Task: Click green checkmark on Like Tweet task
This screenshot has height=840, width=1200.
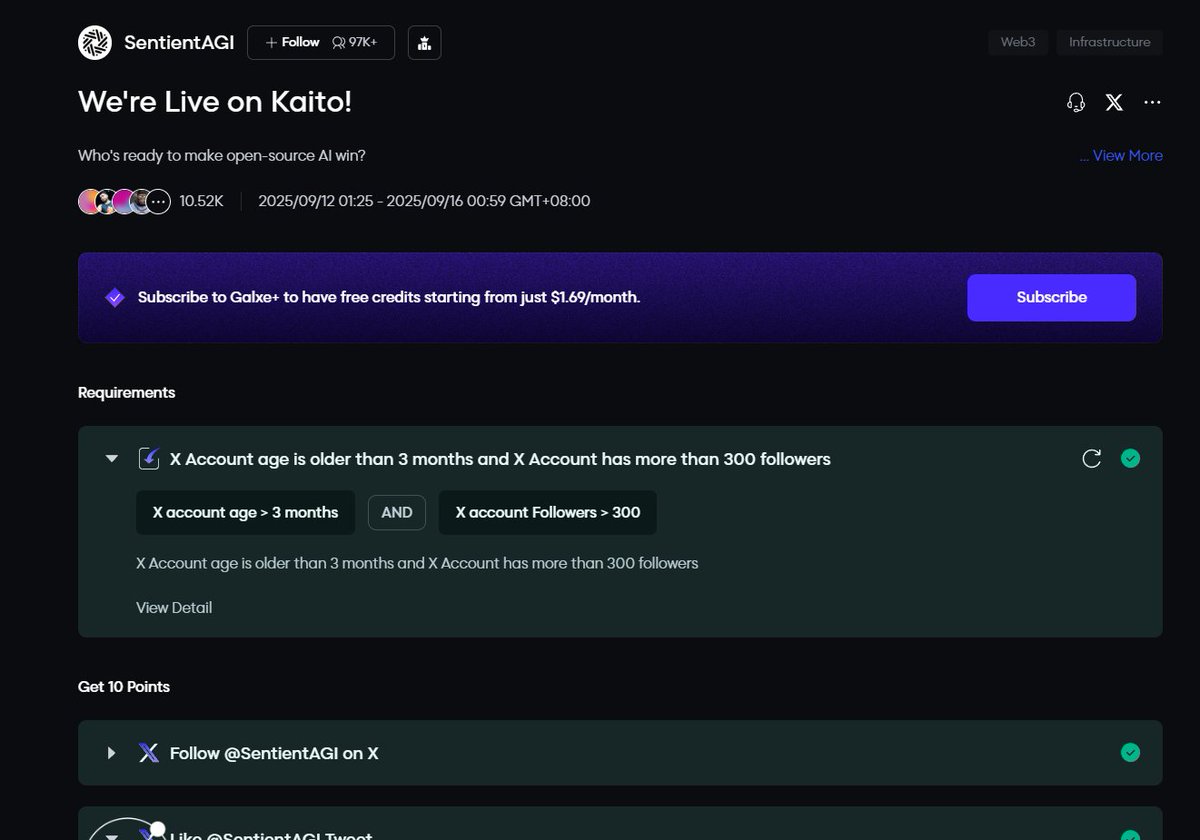Action: click(x=1130, y=835)
